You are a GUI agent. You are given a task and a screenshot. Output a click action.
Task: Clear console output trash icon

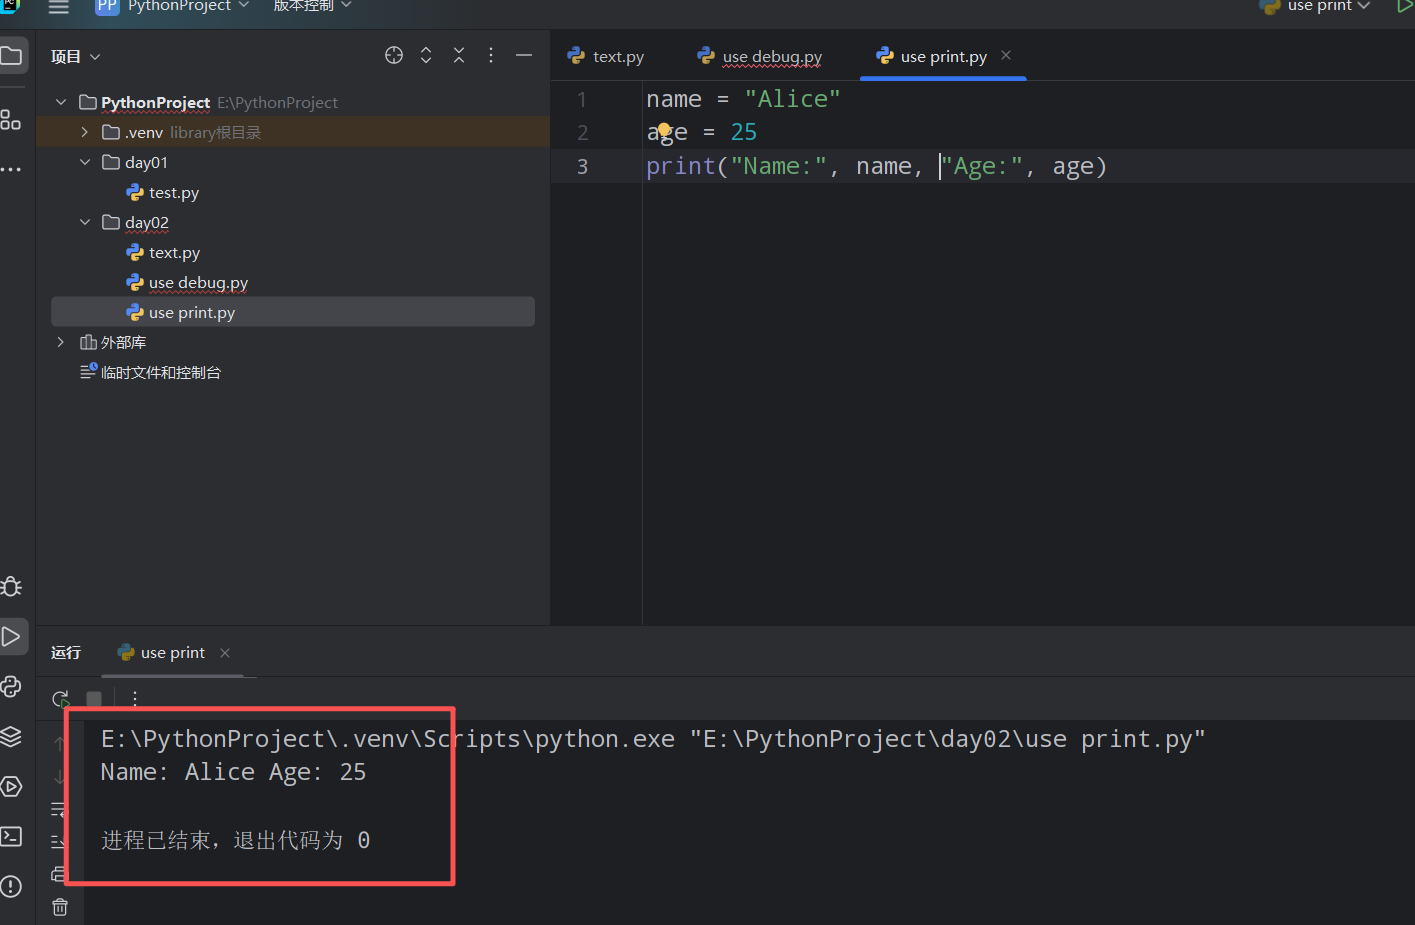pyautogui.click(x=60, y=907)
